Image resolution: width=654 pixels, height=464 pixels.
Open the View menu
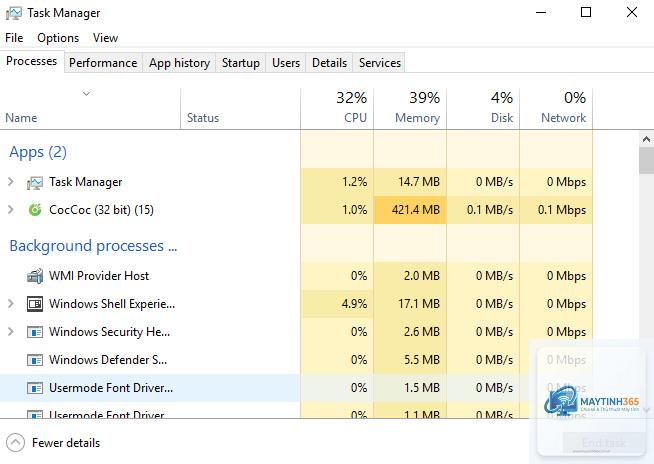coord(106,38)
